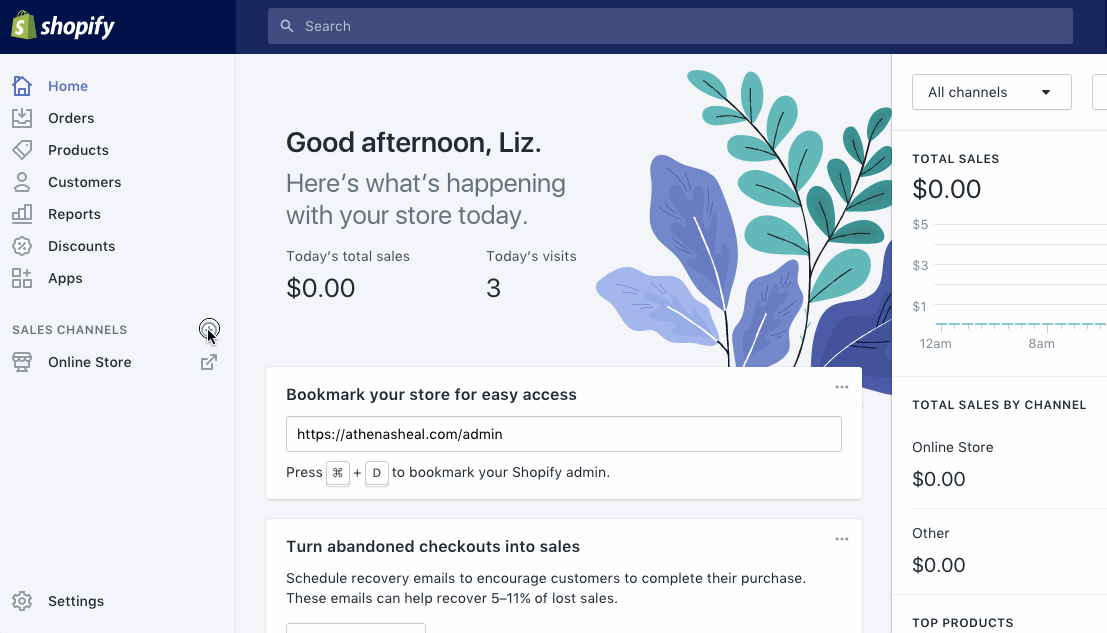The image size is (1107, 633).
Task: Open the Settings gear icon
Action: click(22, 601)
